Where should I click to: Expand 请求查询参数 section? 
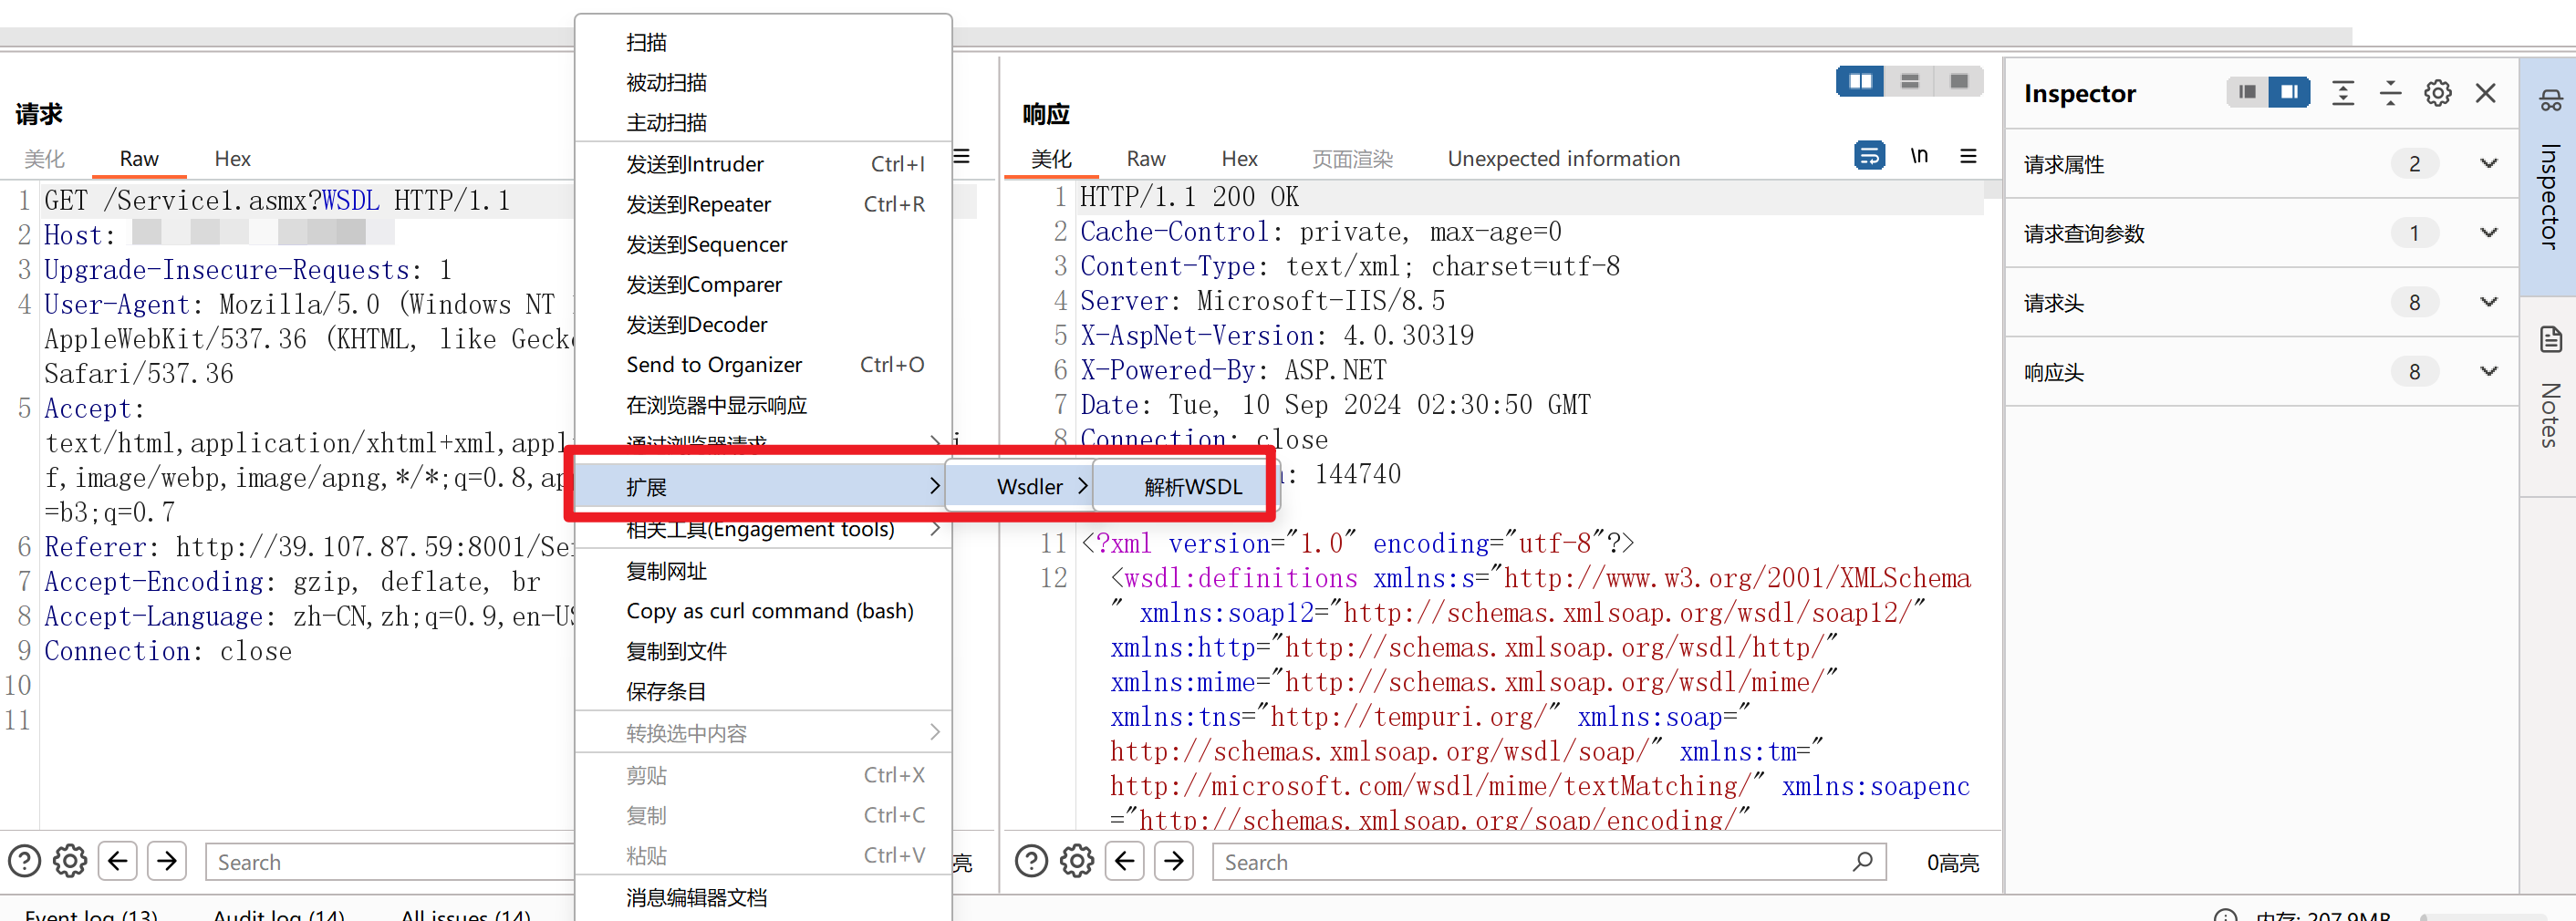click(2261, 233)
